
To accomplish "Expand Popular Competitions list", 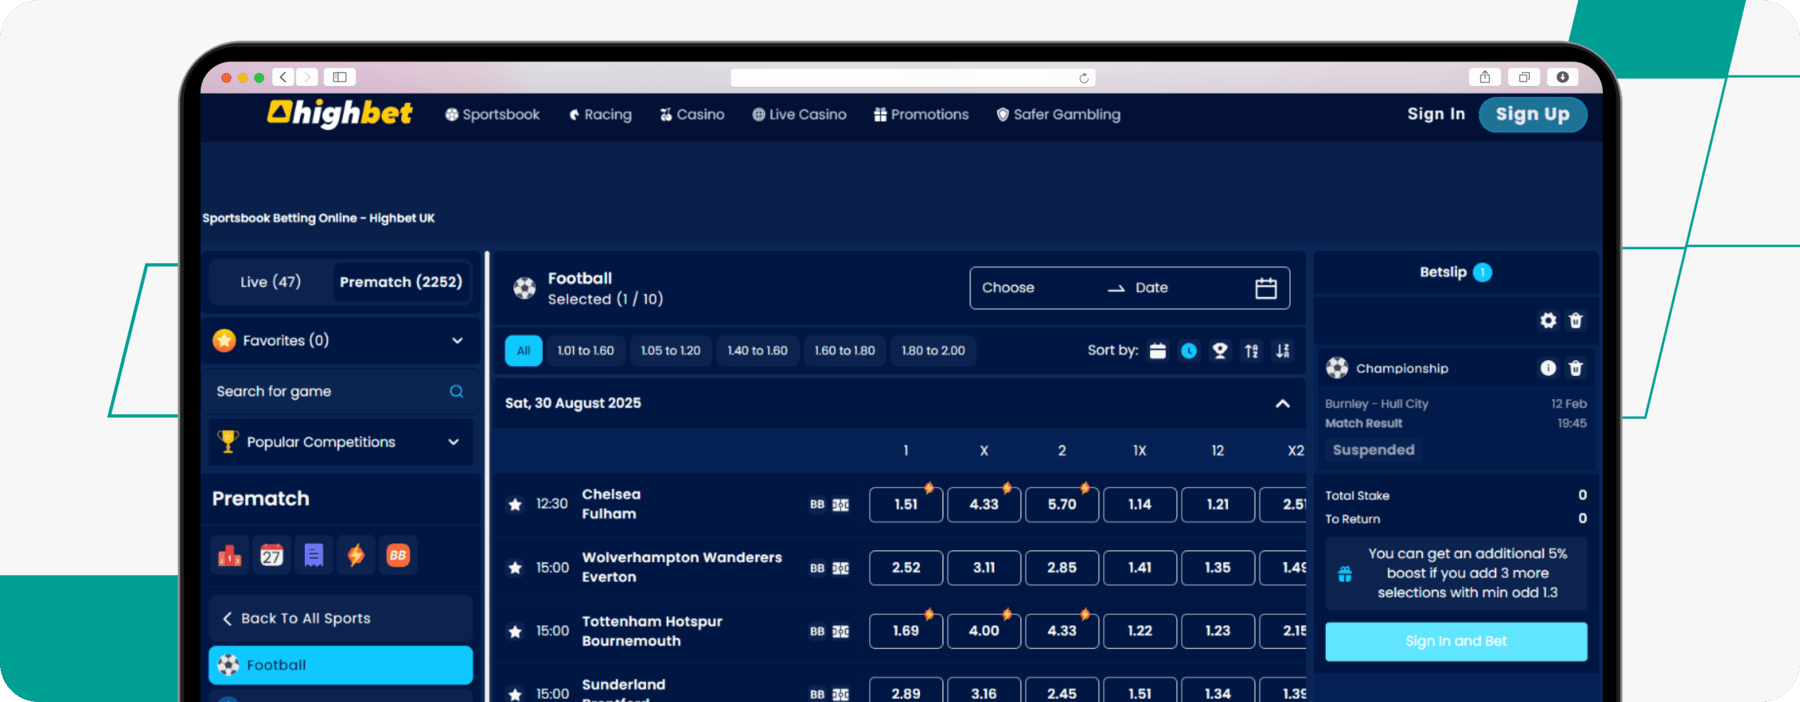I will 340,442.
